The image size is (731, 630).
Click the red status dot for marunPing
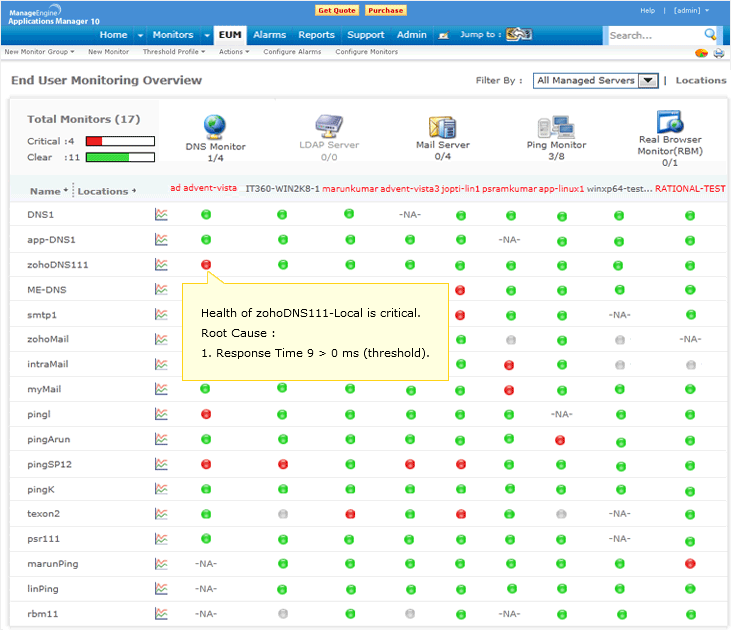690,564
